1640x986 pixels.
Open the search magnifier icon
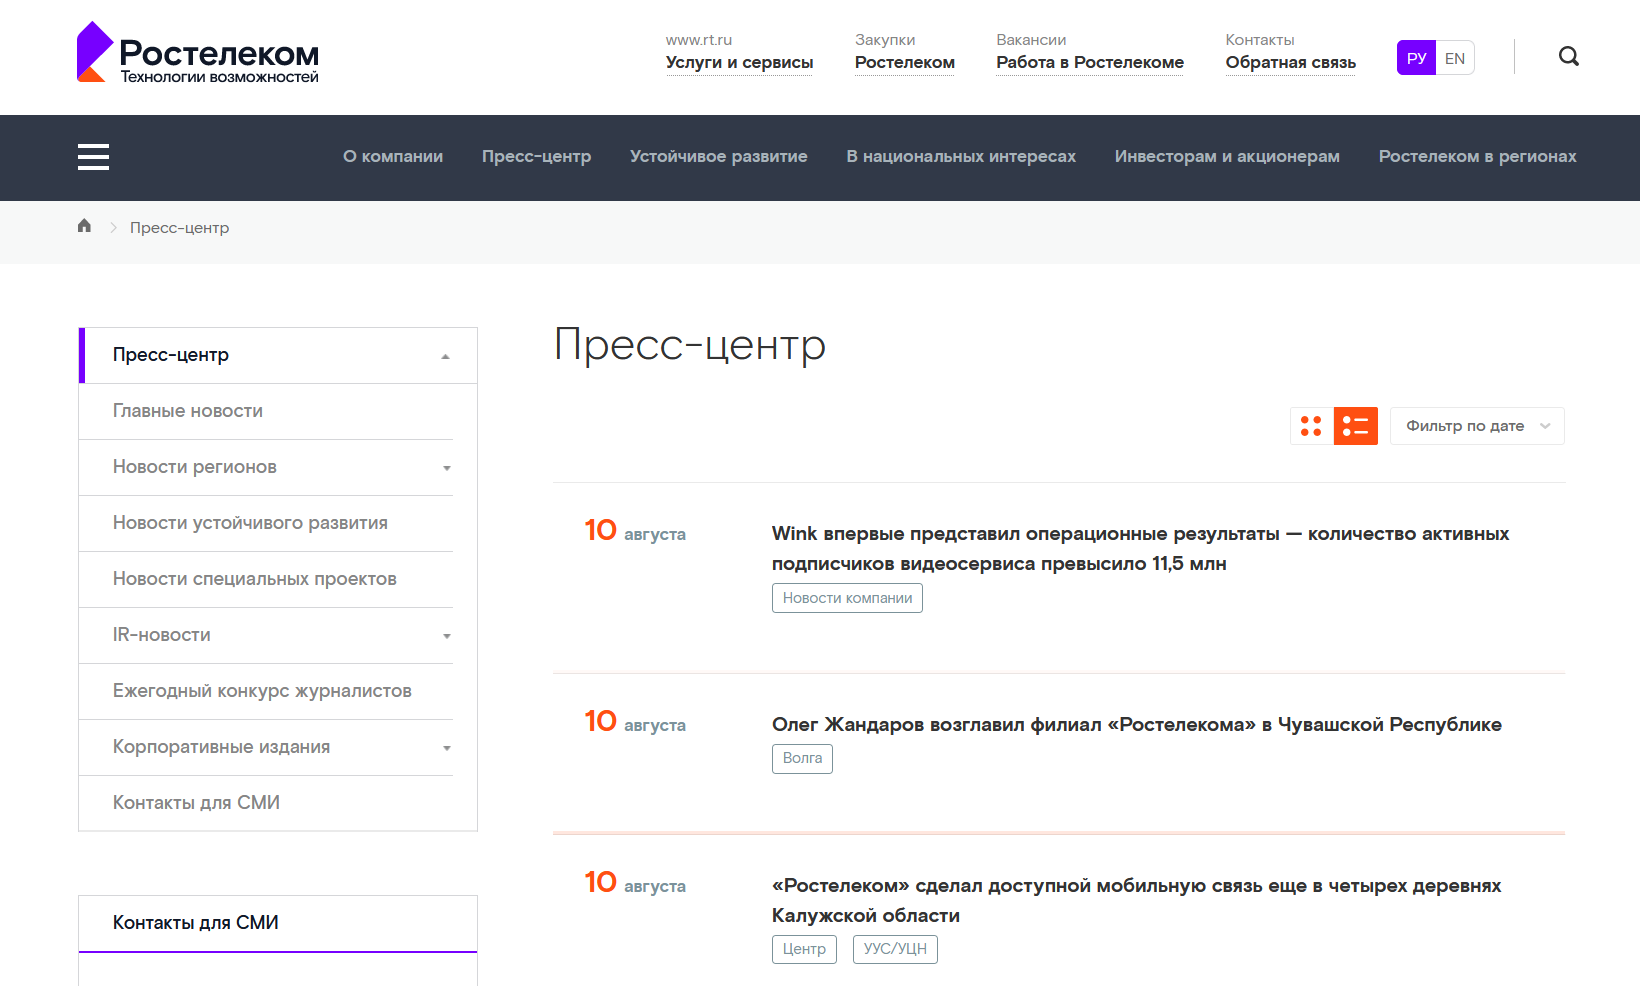pos(1569,56)
